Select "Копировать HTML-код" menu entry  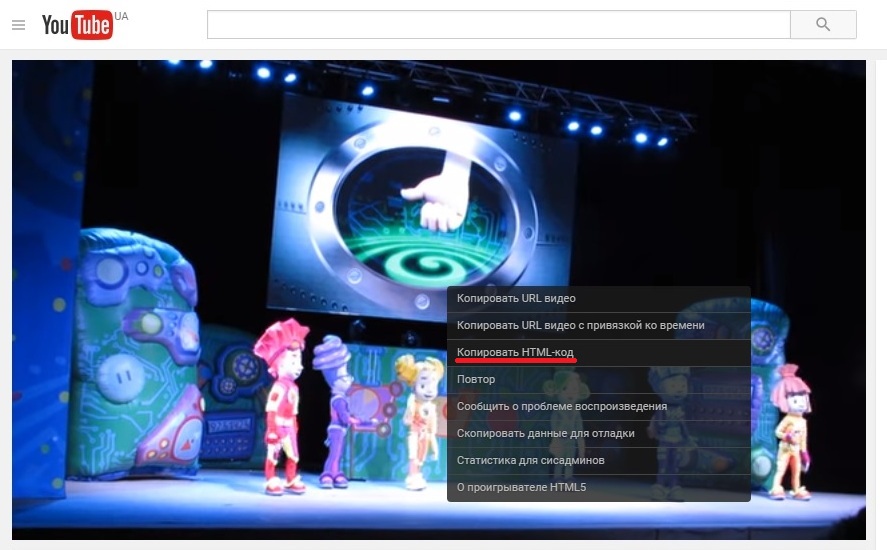[x=598, y=353]
